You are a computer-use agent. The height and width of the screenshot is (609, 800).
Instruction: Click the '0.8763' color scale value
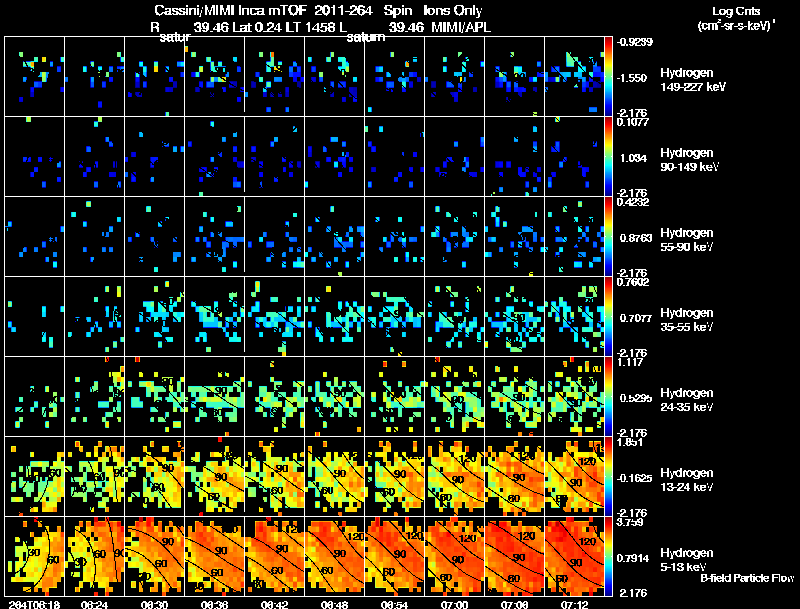coord(635,238)
